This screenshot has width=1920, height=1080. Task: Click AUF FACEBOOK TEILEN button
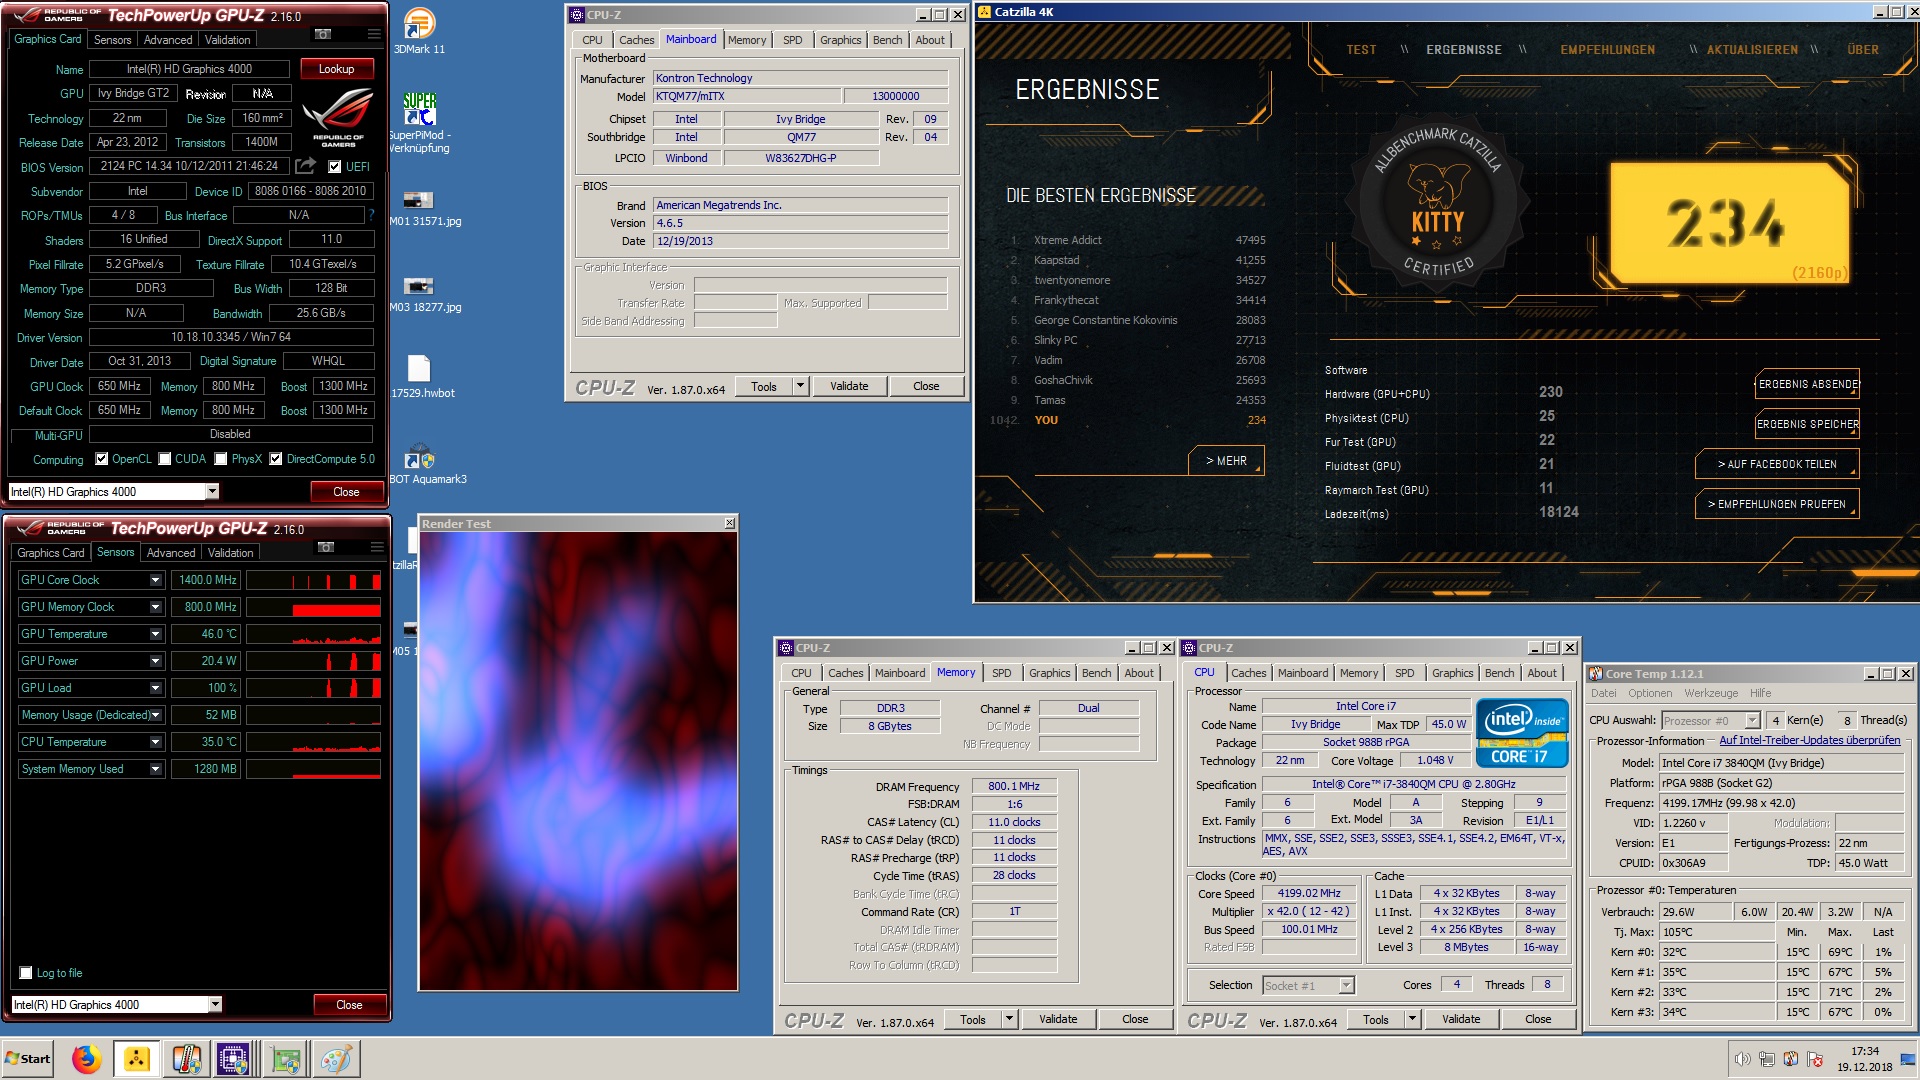pos(1777,464)
